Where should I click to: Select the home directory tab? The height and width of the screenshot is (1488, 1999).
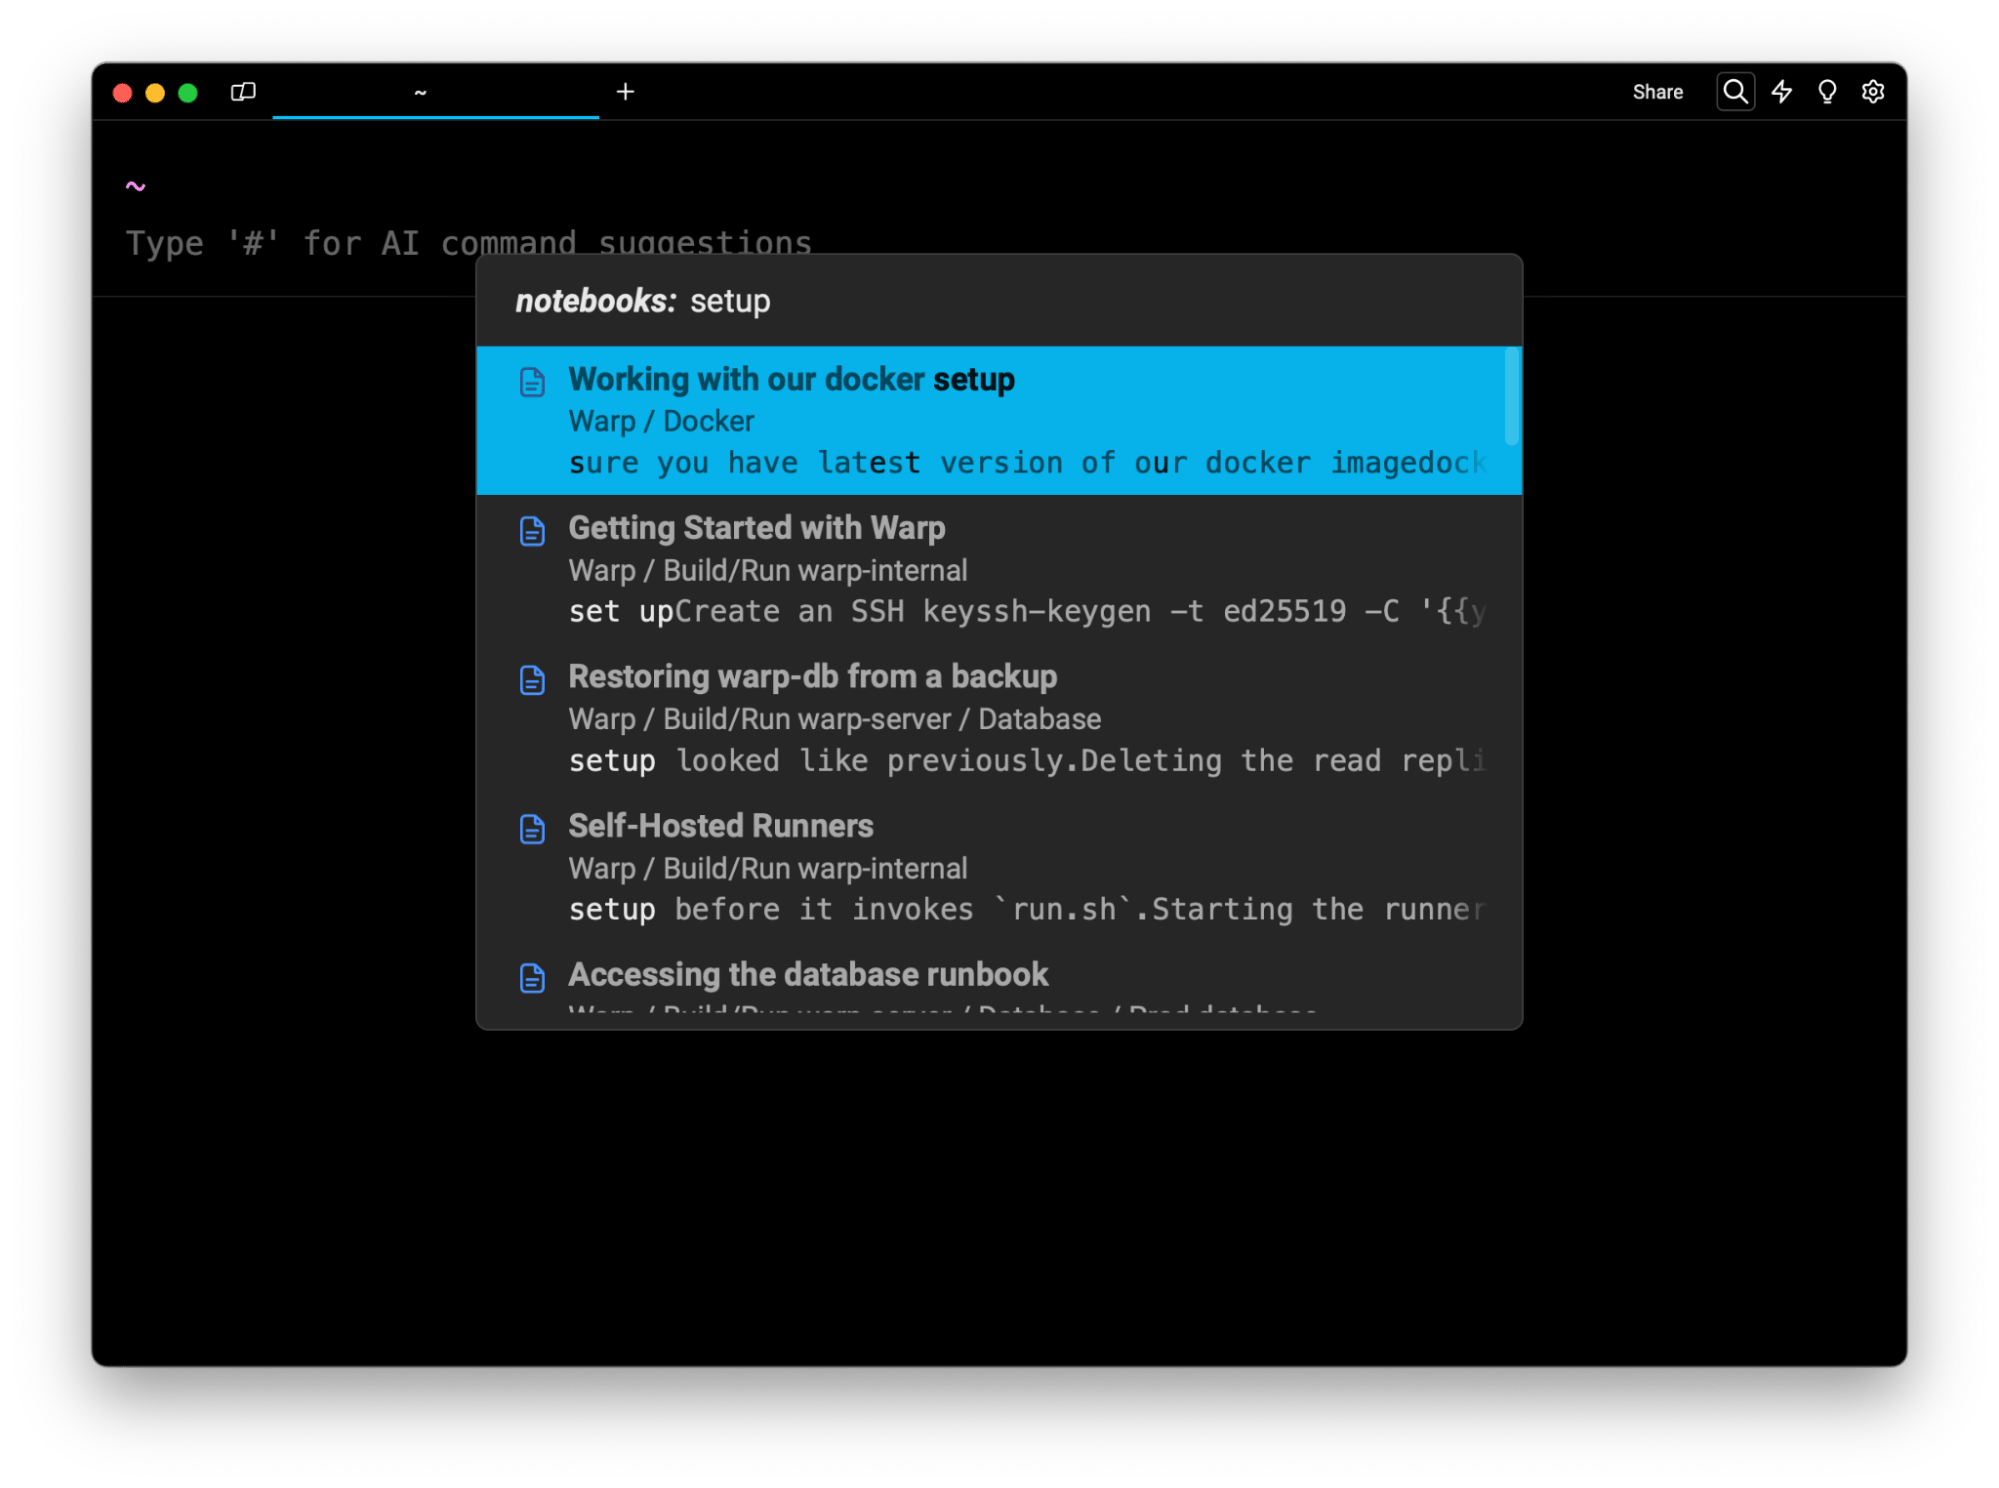(435, 92)
